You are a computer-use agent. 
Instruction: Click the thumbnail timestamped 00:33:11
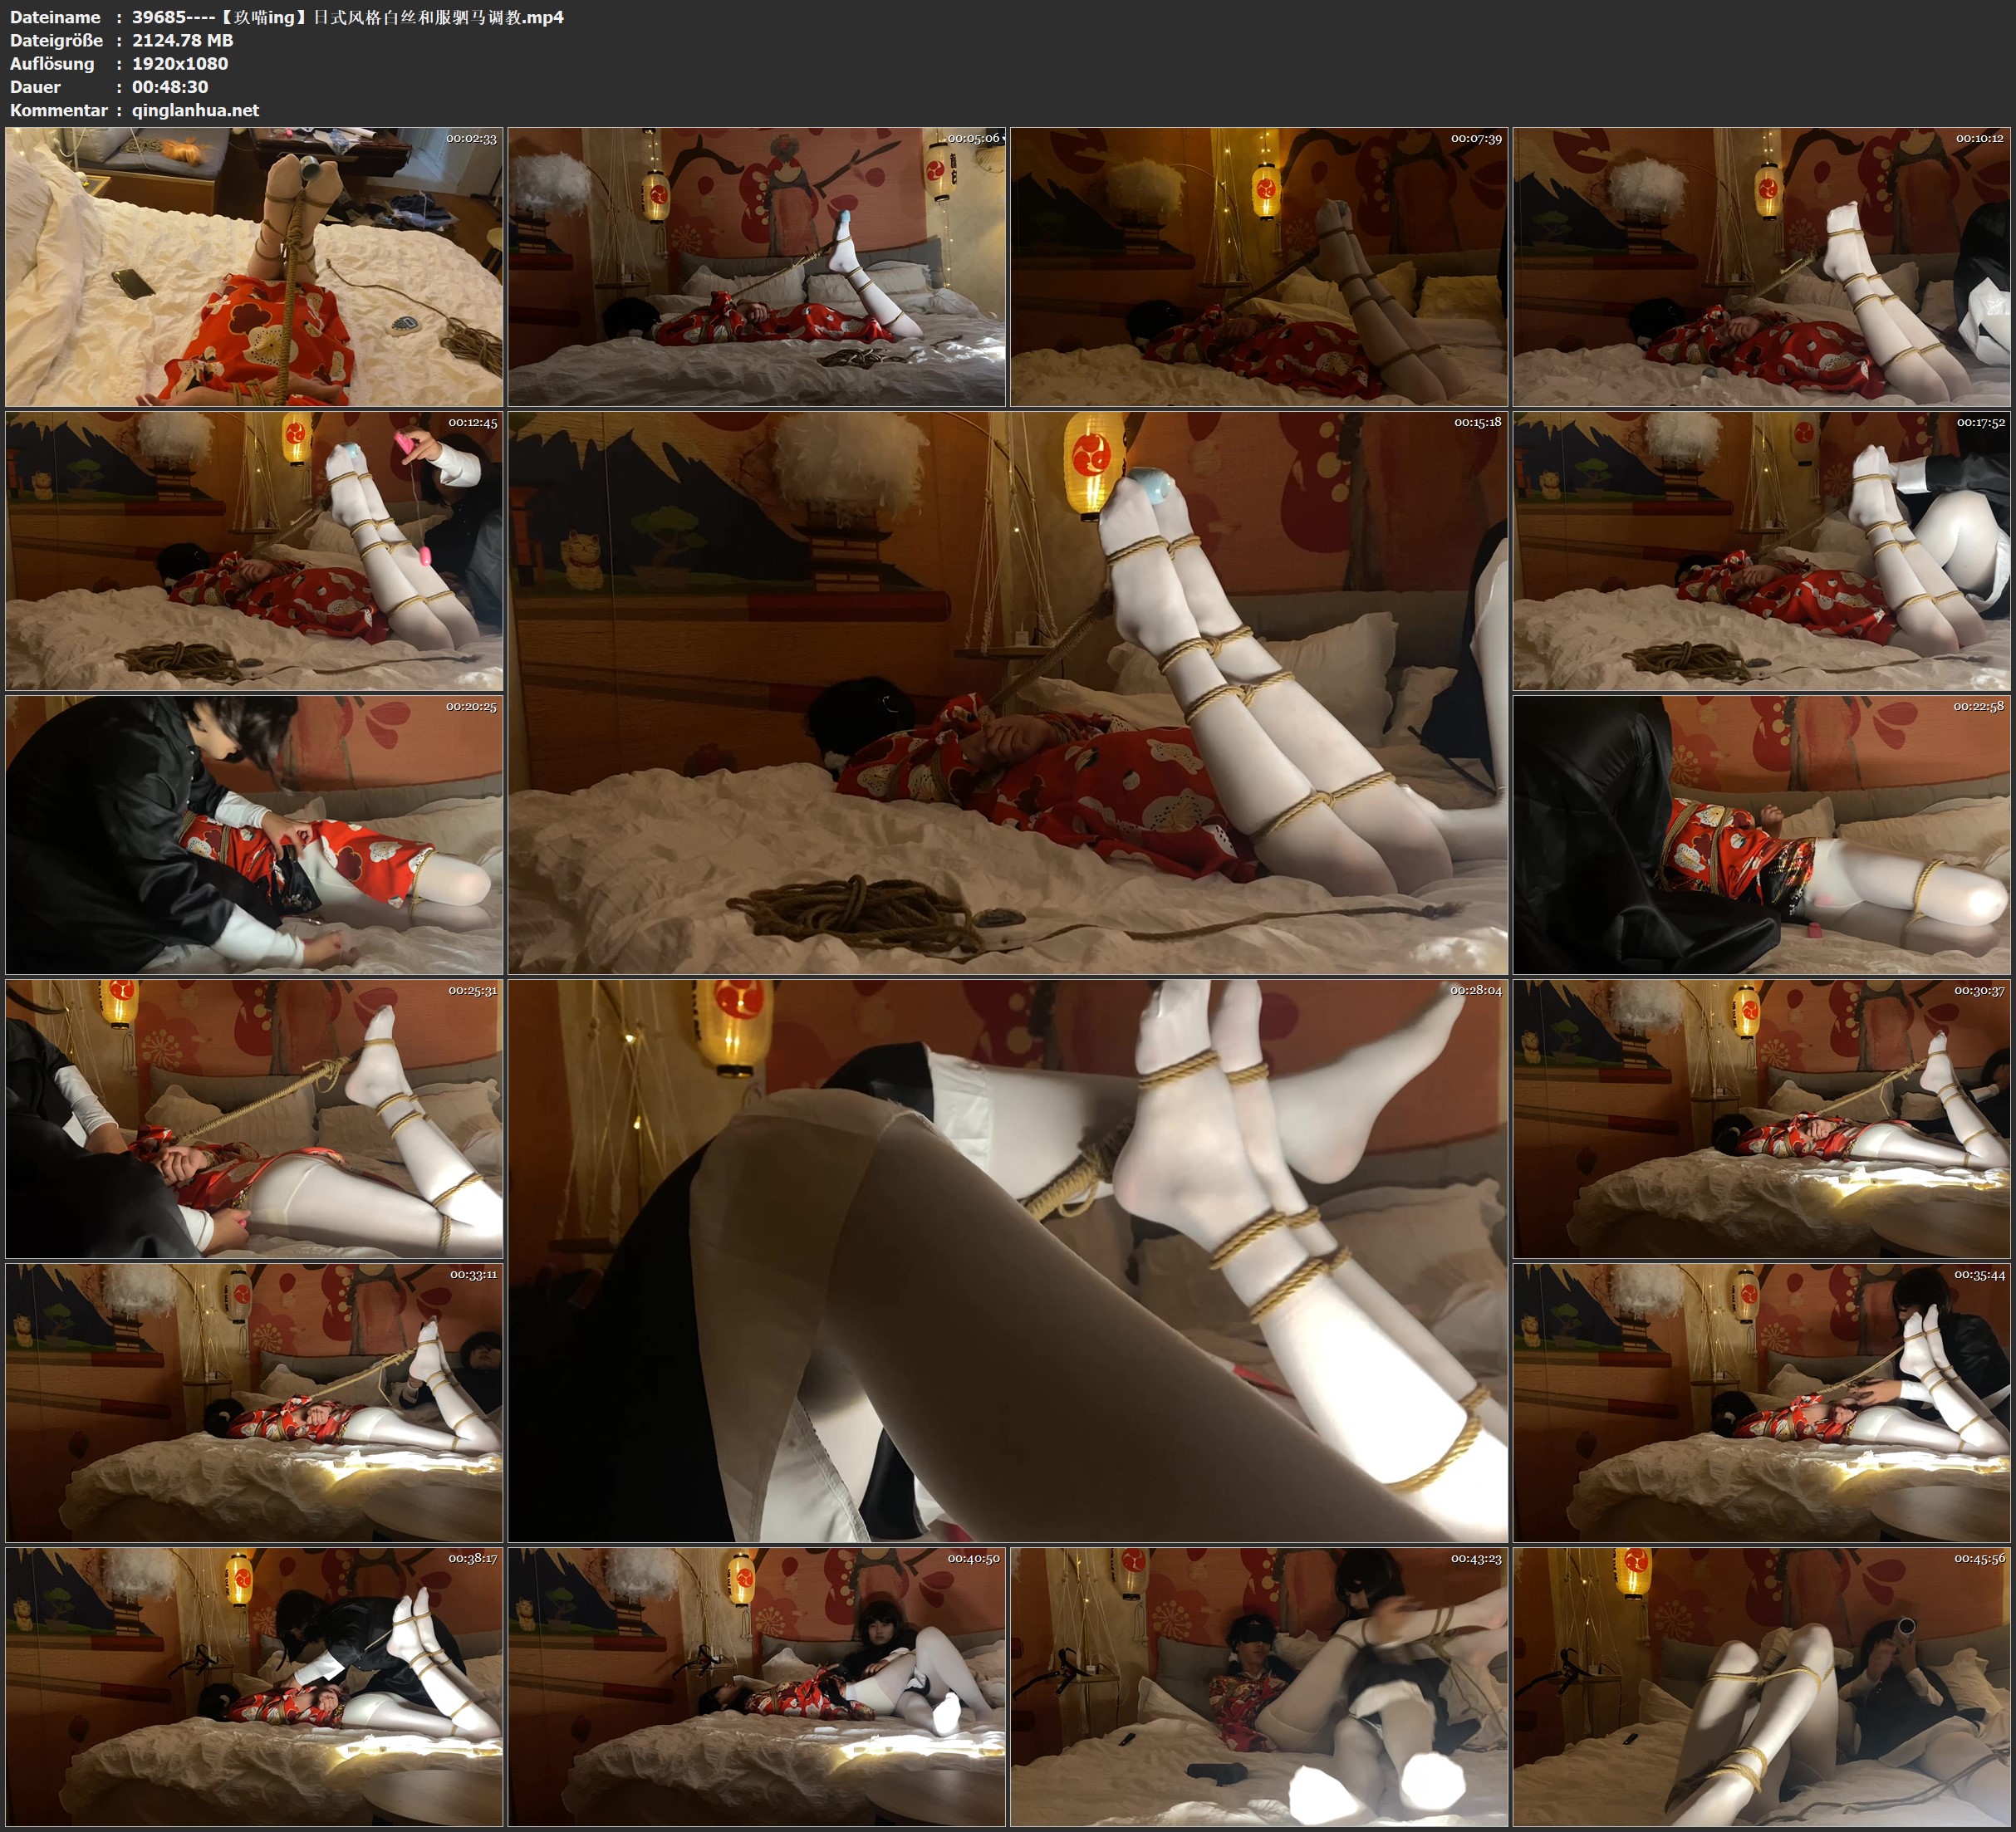point(254,1402)
